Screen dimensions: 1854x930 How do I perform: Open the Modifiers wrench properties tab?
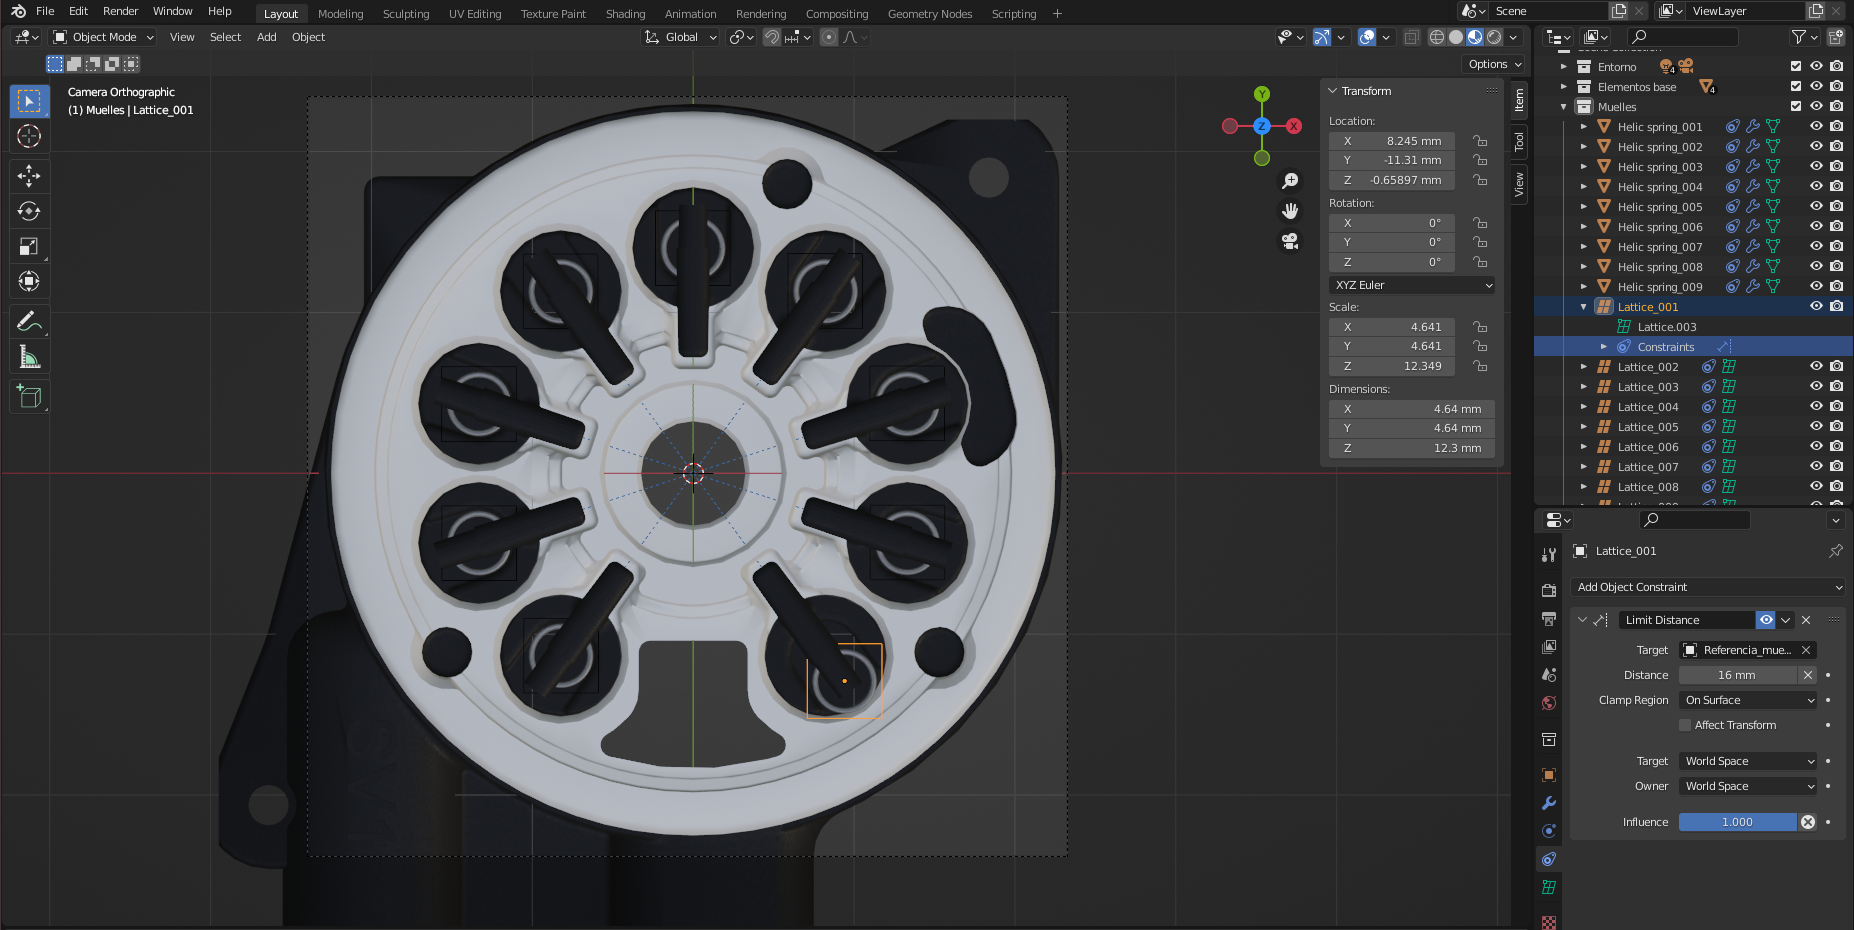click(x=1549, y=803)
